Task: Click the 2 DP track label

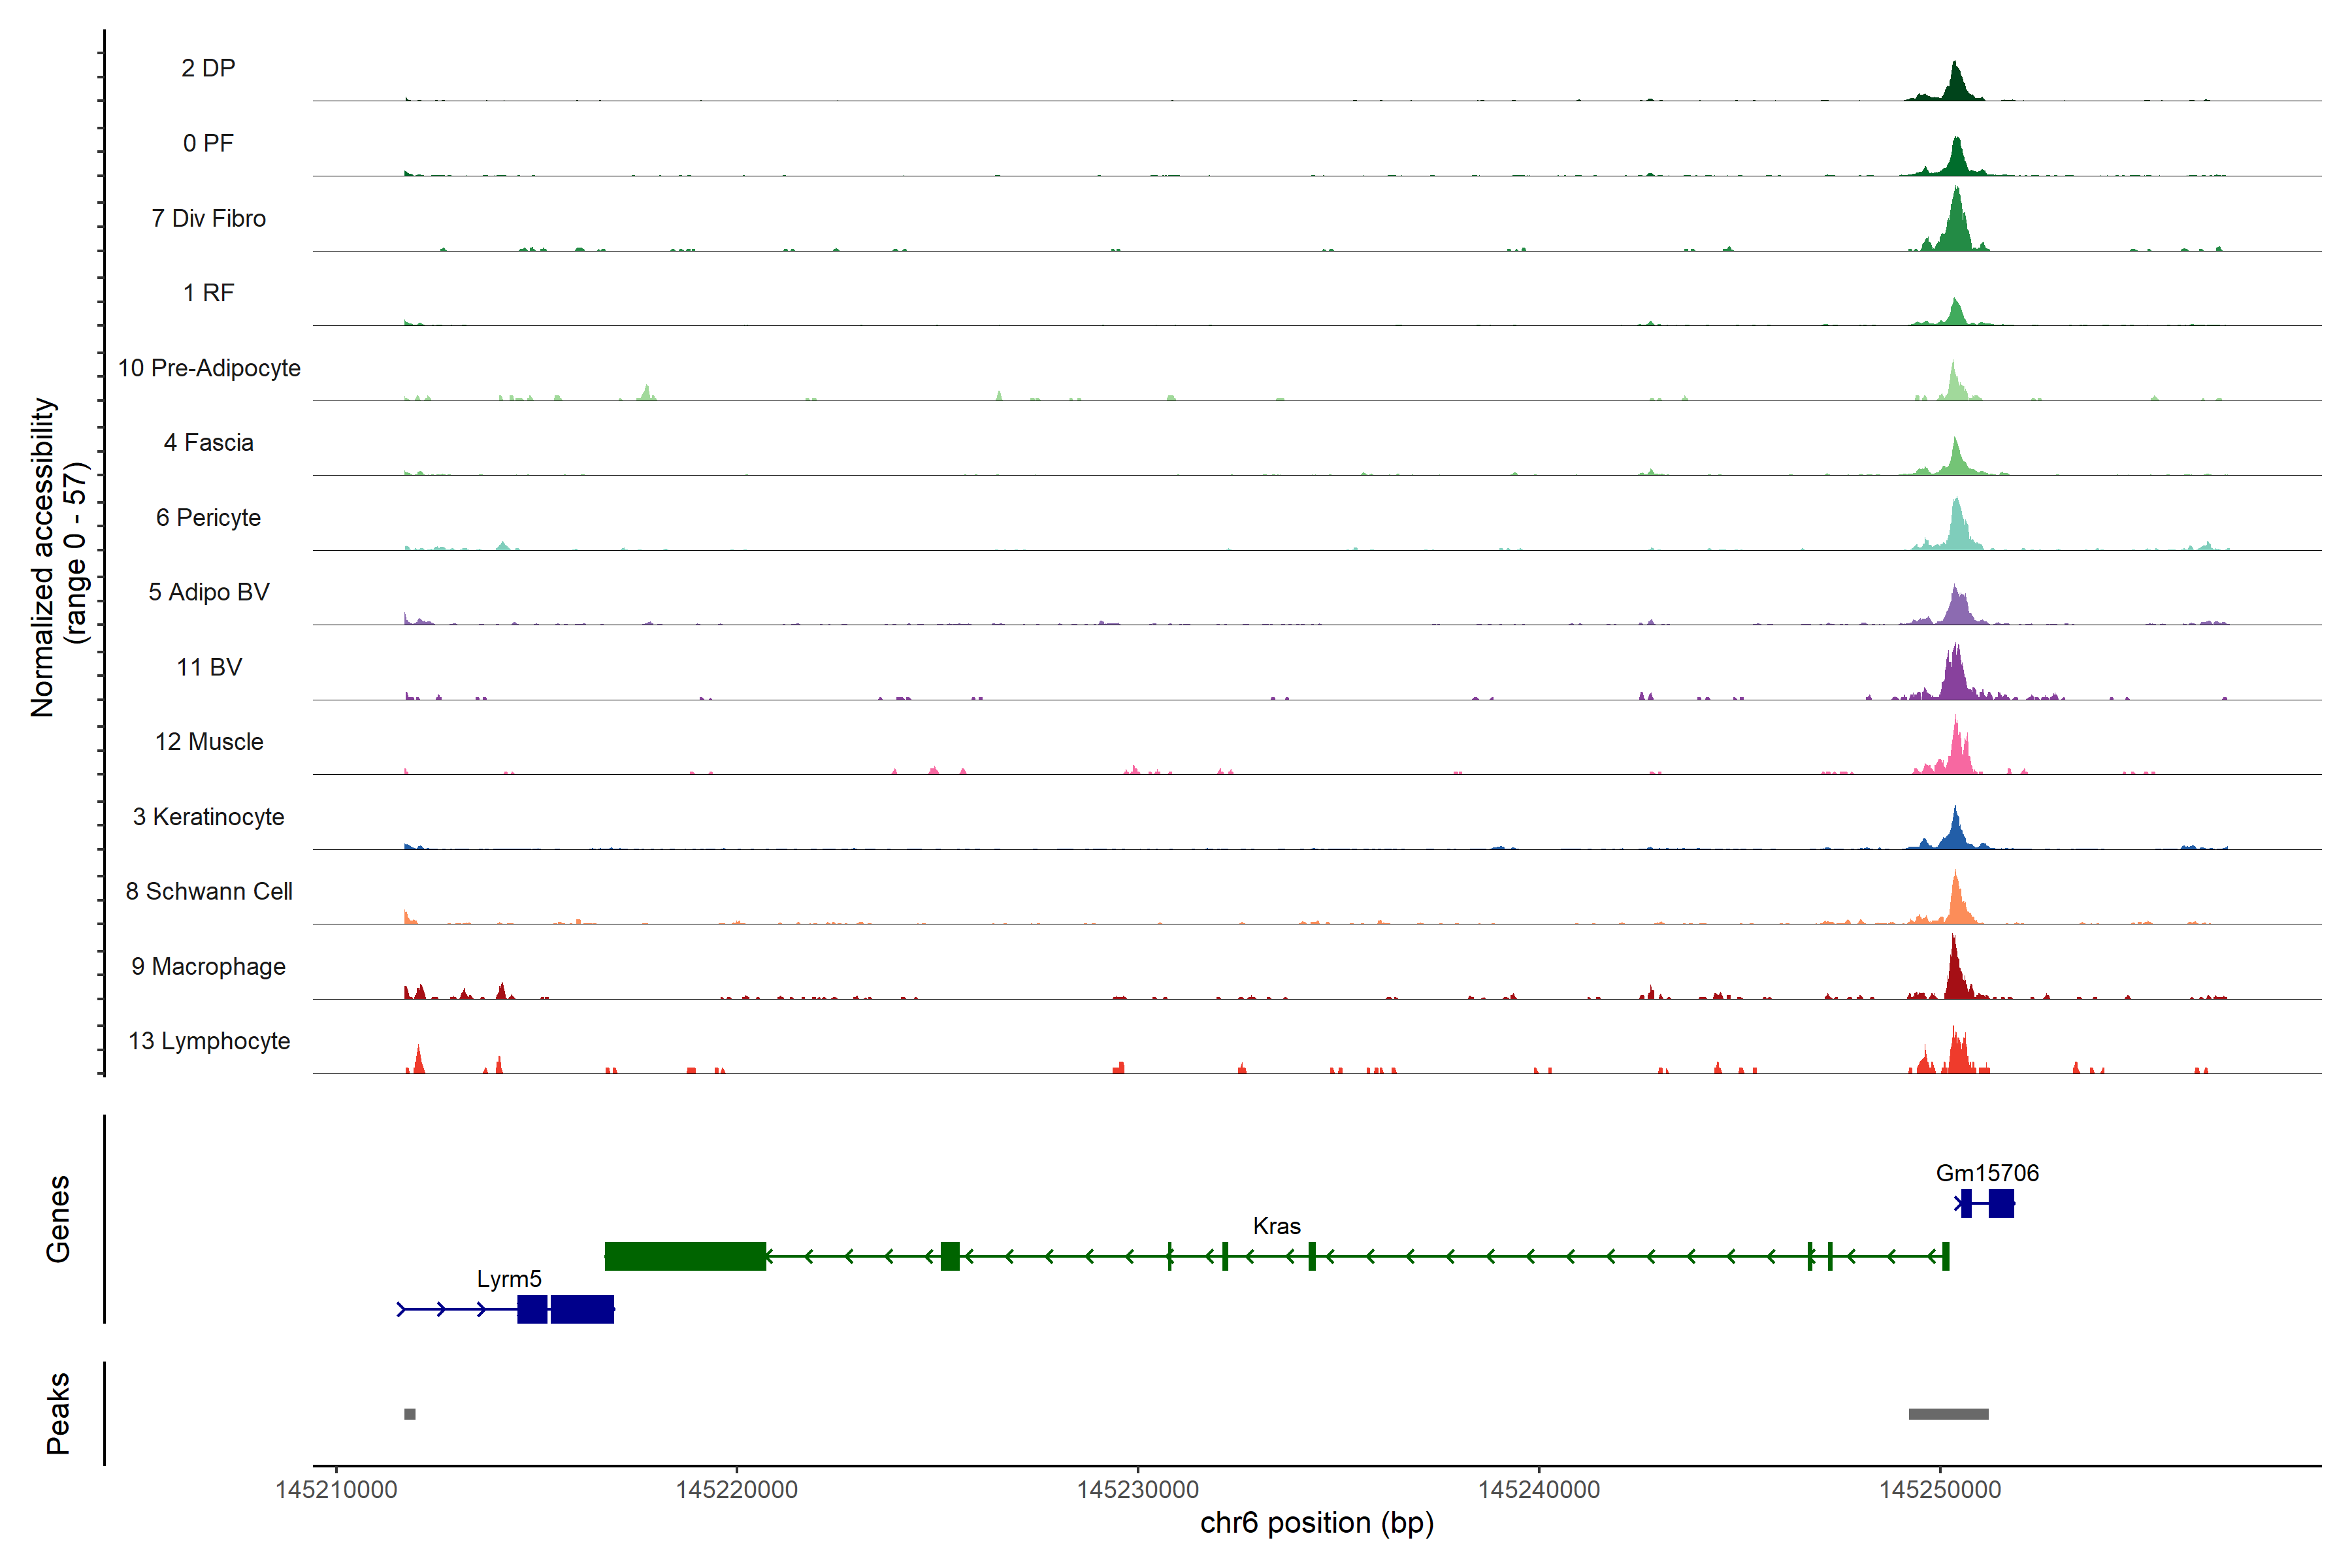Action: pos(208,68)
